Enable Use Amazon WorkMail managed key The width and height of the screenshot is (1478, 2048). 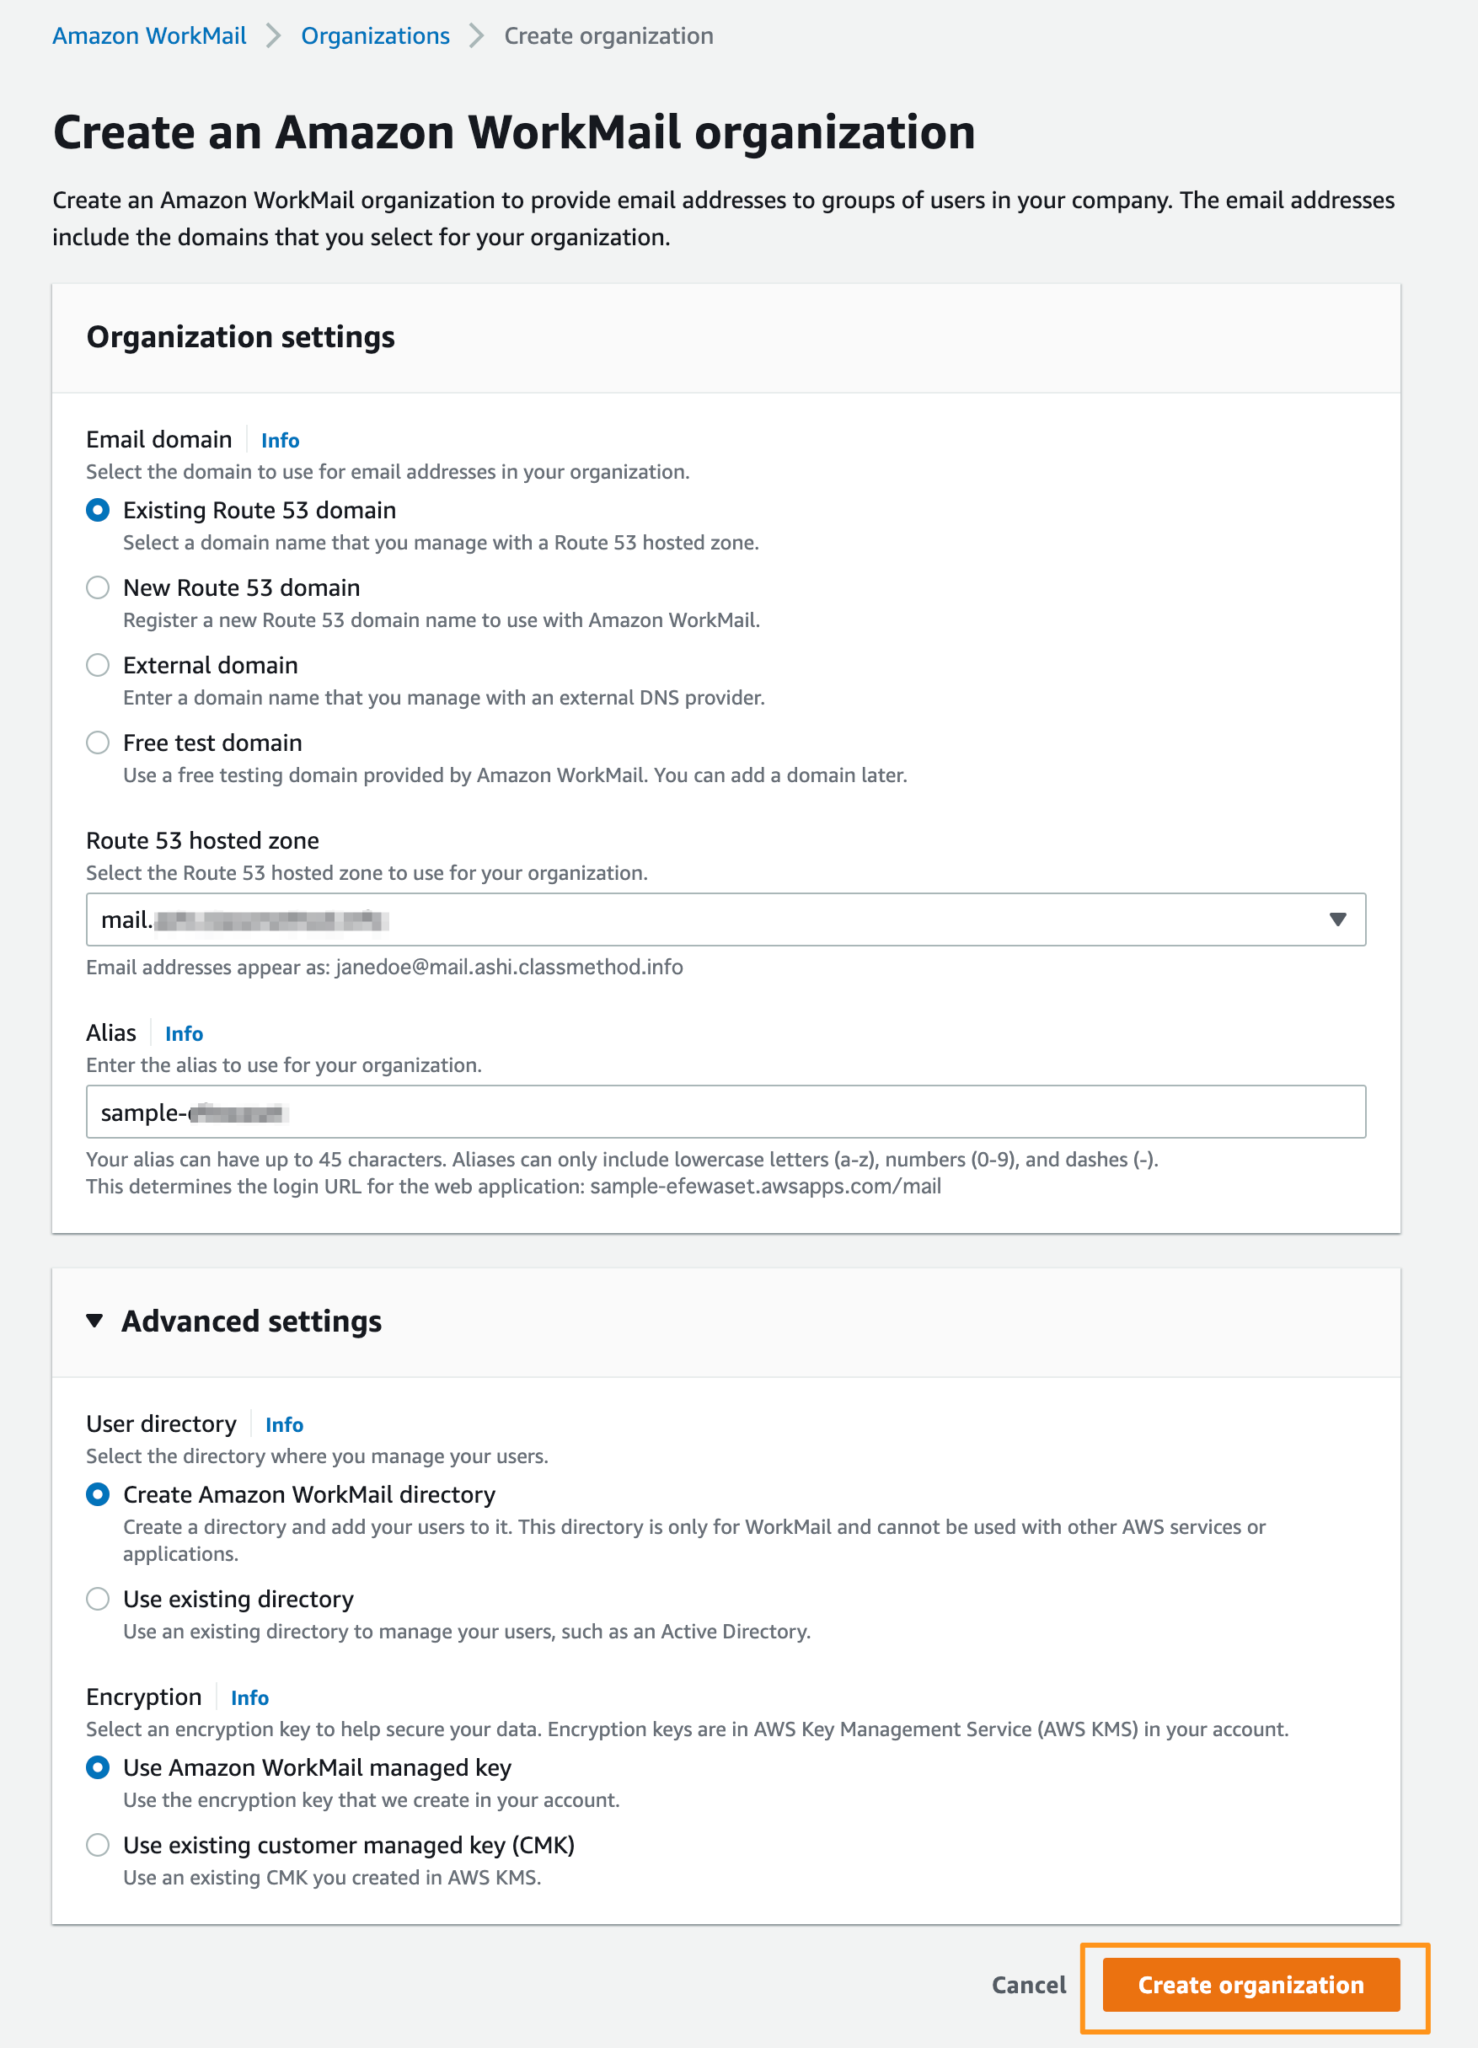coord(98,1767)
